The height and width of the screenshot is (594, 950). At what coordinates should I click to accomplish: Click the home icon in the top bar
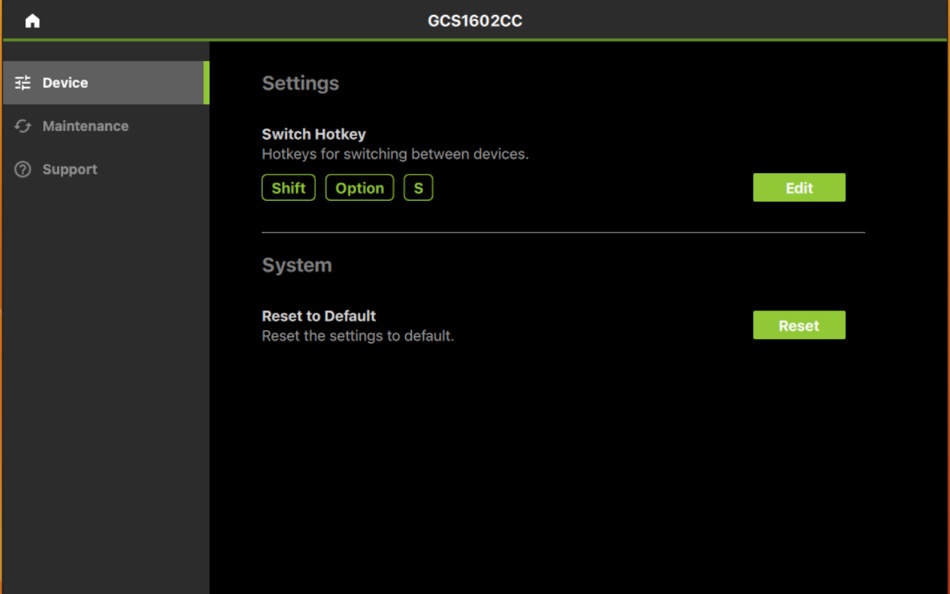click(33, 19)
